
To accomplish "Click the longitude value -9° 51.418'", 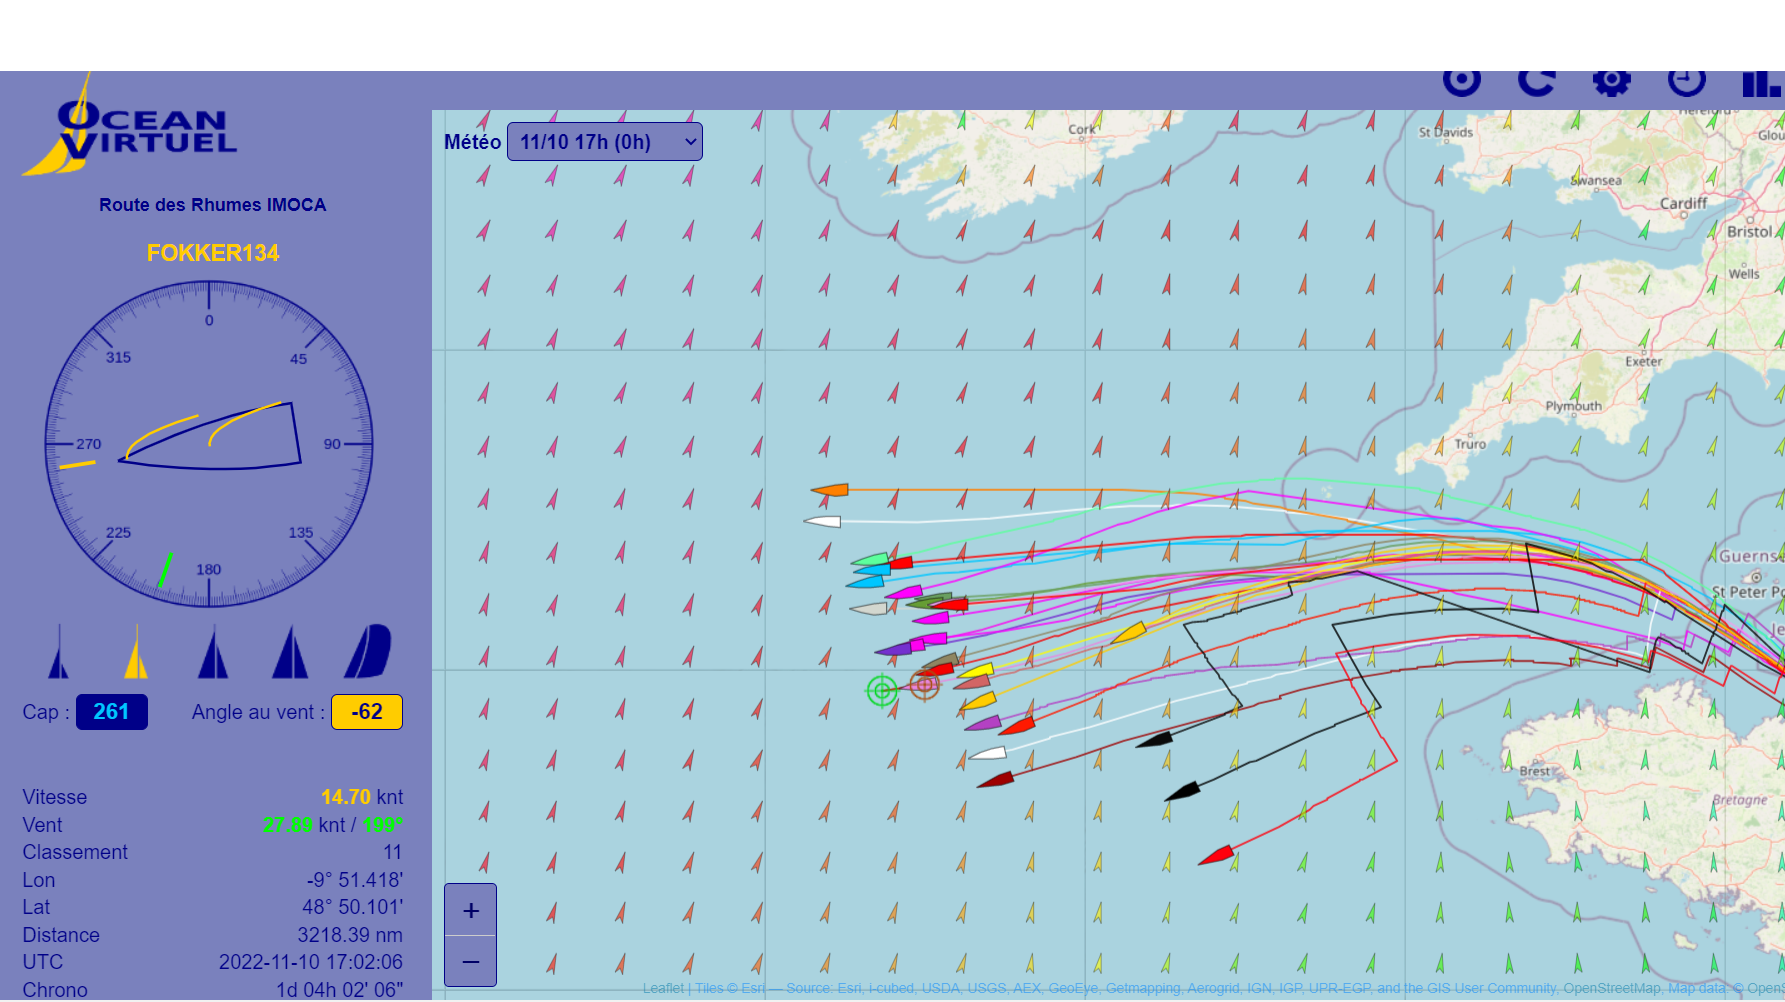I will [355, 880].
